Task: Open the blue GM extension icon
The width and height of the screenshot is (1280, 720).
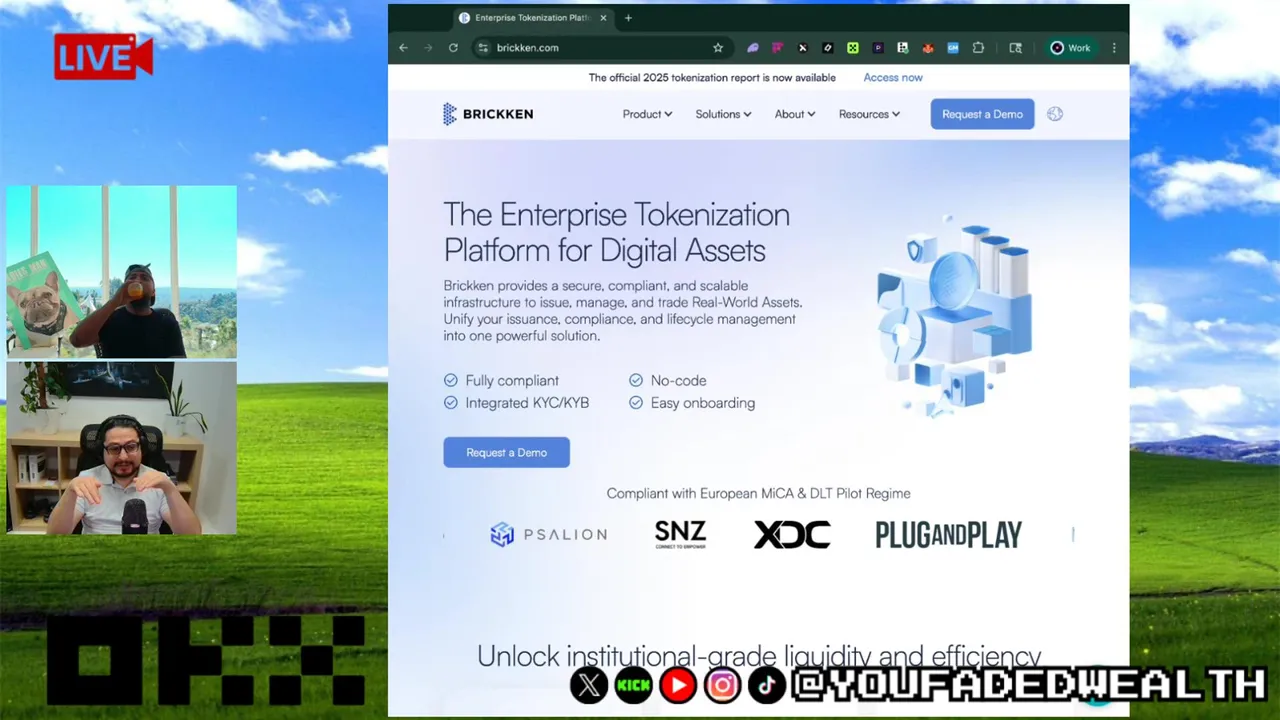Action: point(953,48)
